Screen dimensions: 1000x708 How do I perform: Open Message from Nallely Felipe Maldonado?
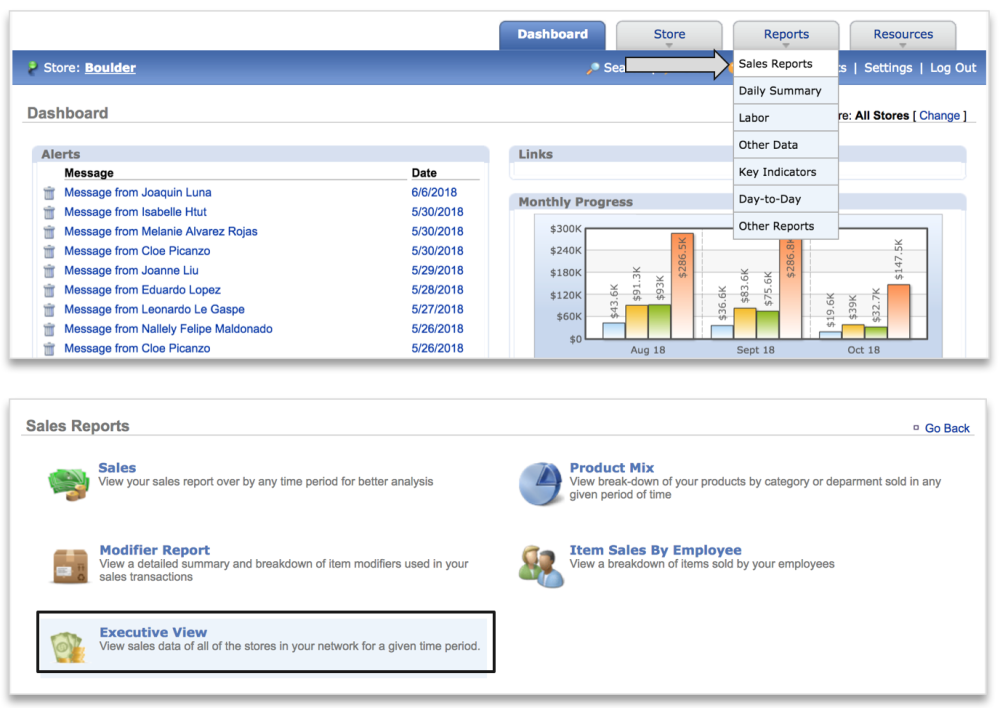click(x=168, y=329)
